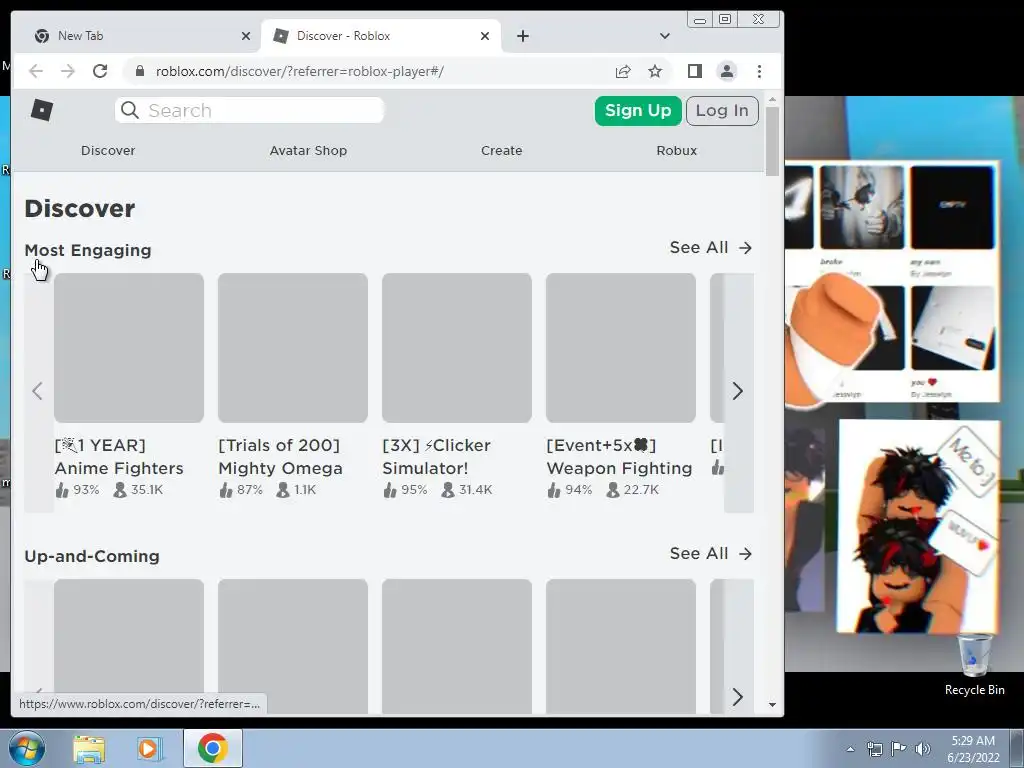Share this page via share icon

pyautogui.click(x=623, y=71)
